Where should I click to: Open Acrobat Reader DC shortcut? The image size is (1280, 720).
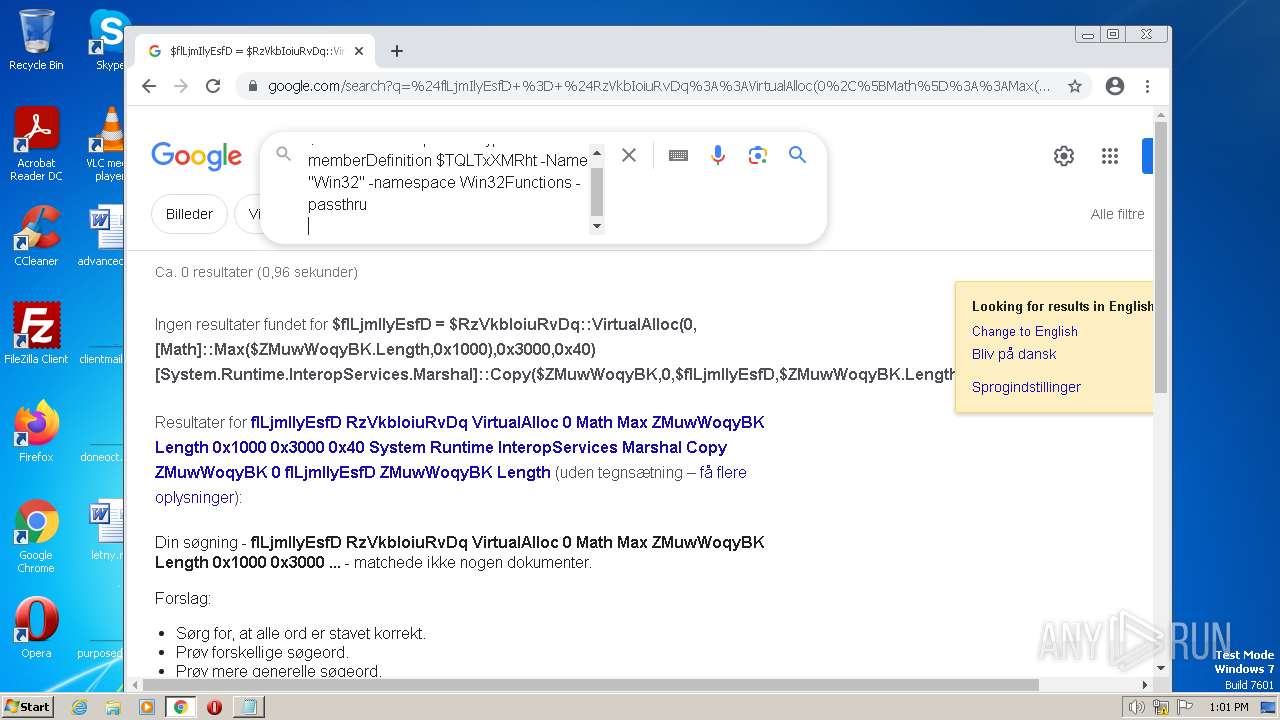pos(36,144)
